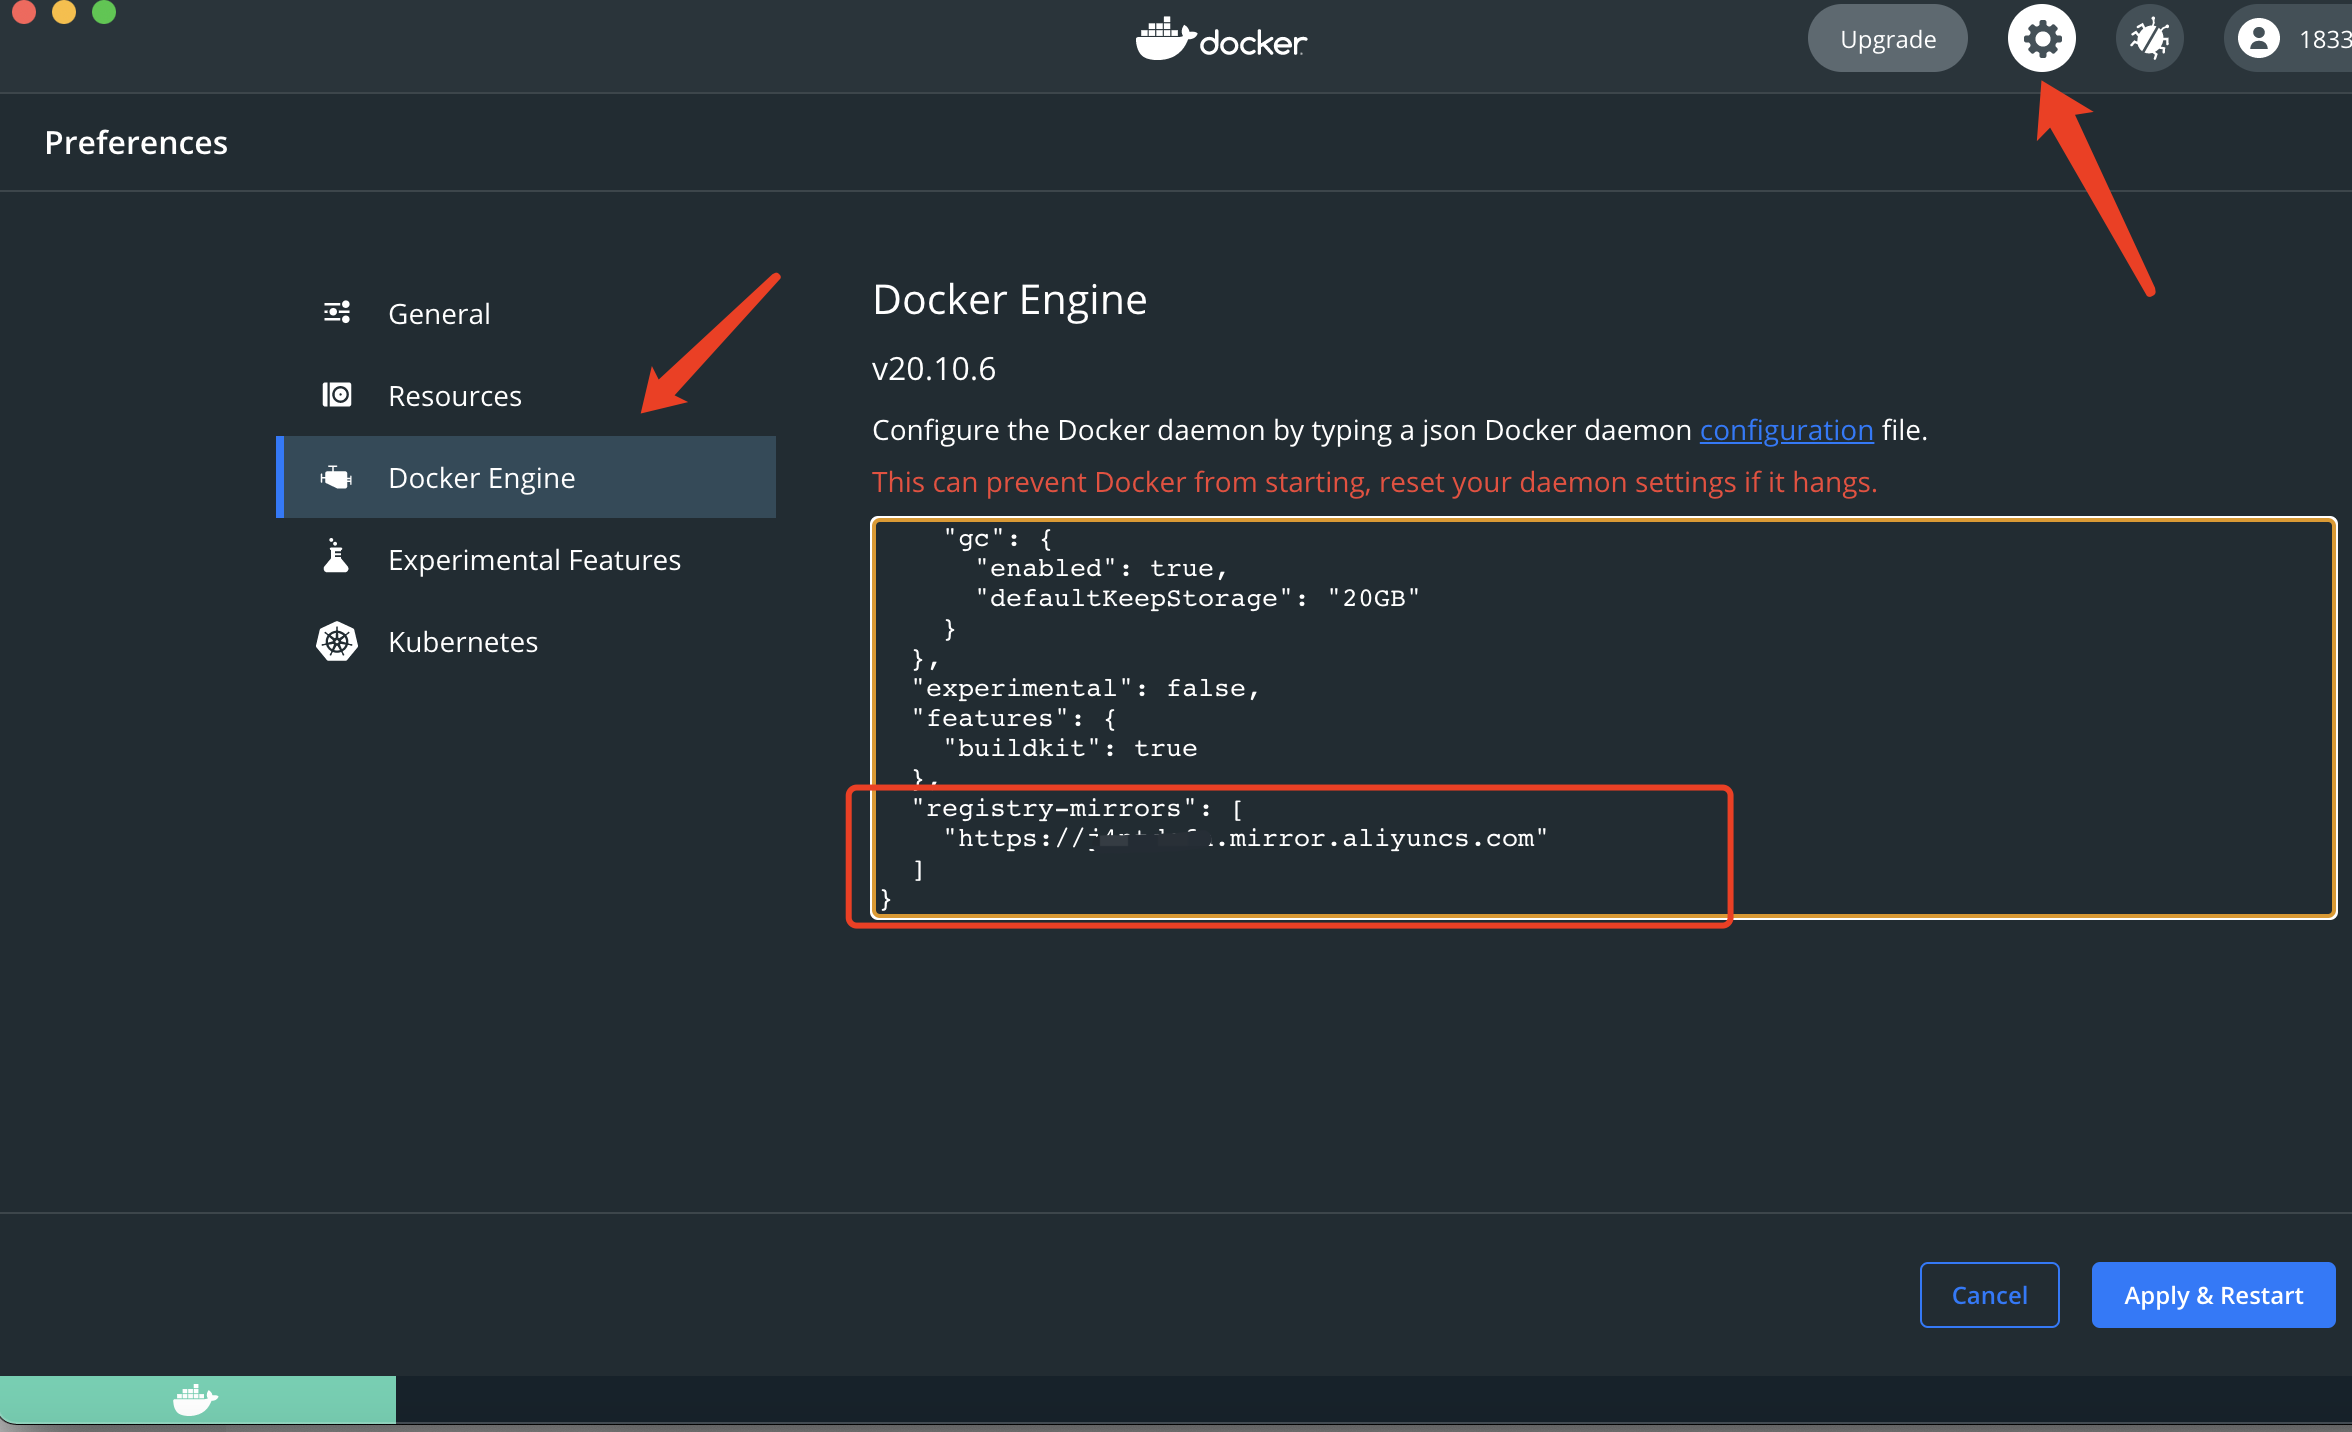Screen dimensions: 2352x1432
Task: Click the Upgrade button
Action: [x=1887, y=39]
